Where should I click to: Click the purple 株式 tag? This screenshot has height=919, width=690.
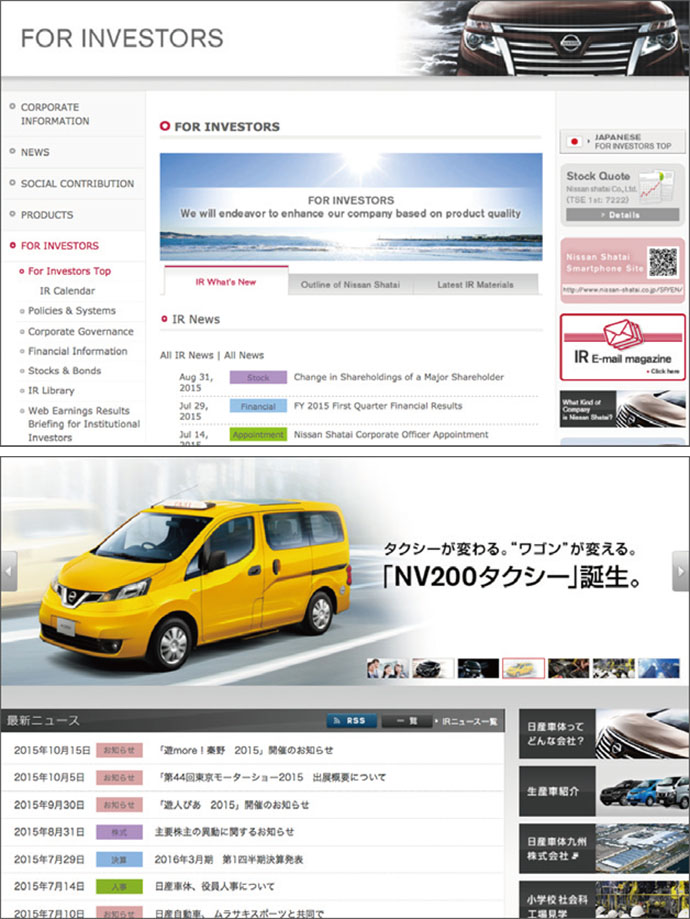(120, 832)
